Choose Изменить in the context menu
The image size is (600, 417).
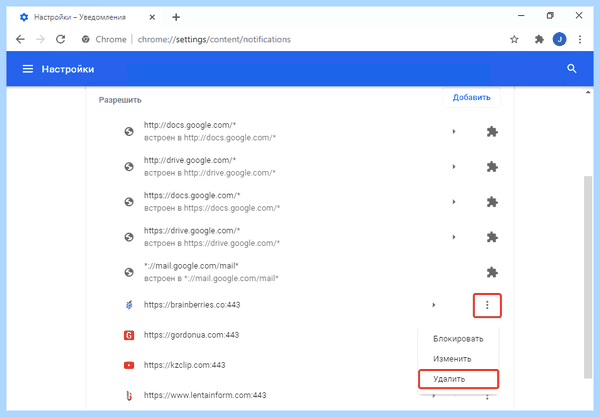(x=458, y=359)
